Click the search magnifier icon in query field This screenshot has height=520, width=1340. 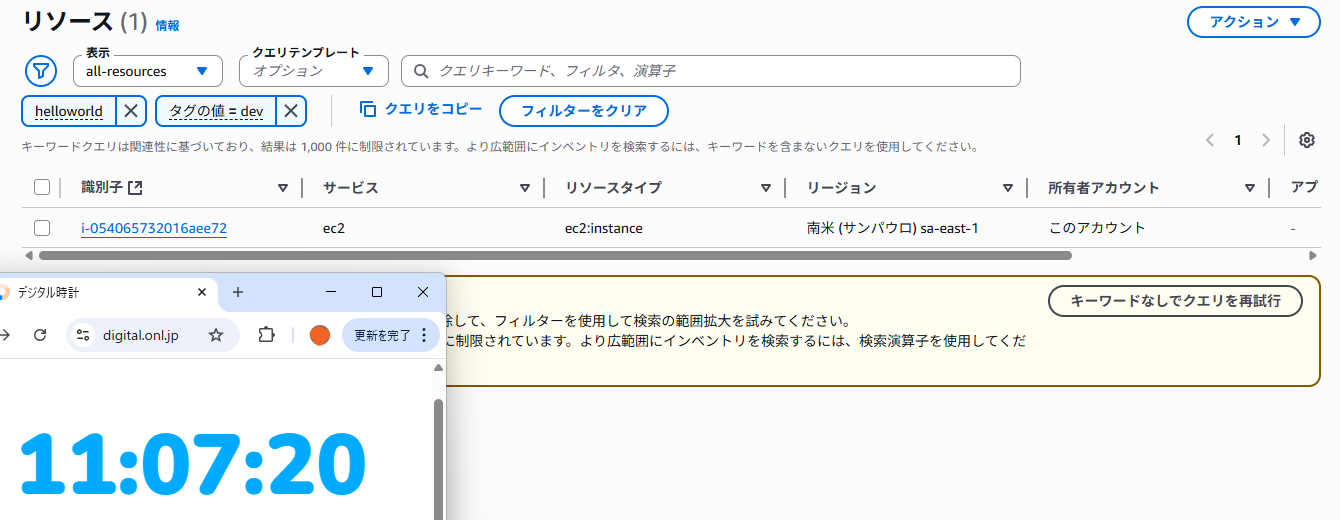[x=421, y=71]
